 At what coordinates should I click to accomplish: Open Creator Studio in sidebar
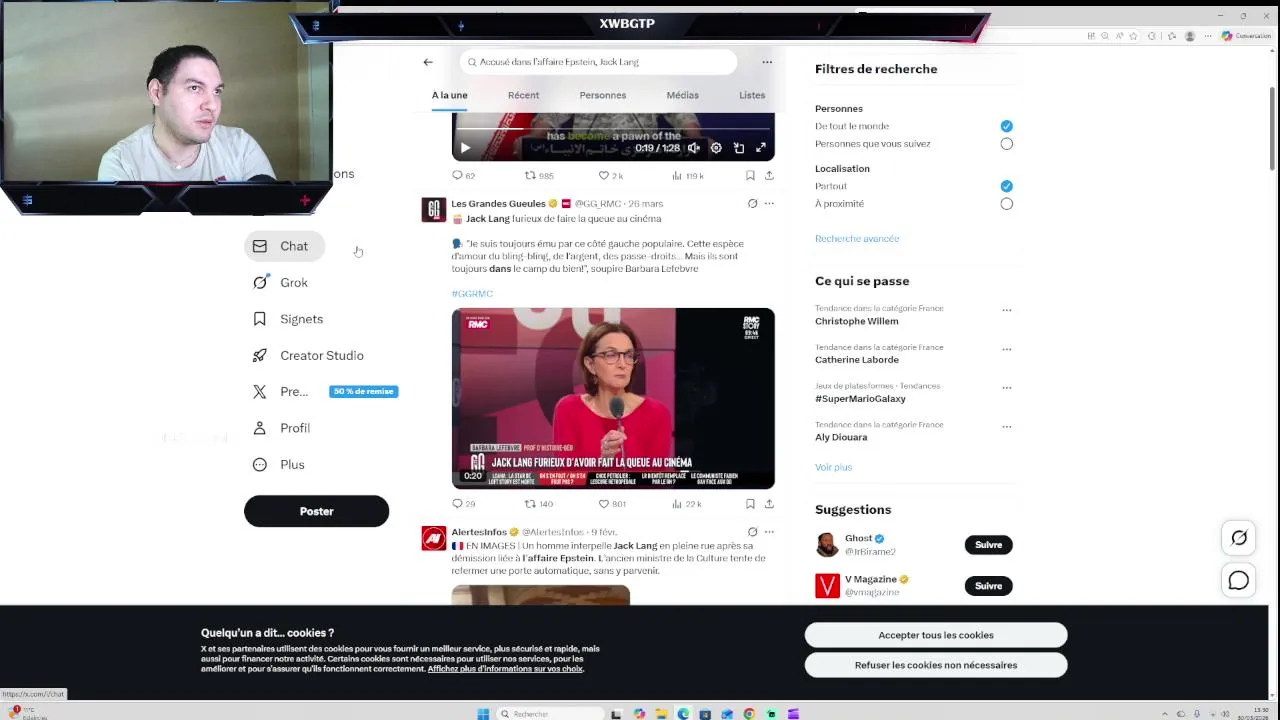(308, 355)
